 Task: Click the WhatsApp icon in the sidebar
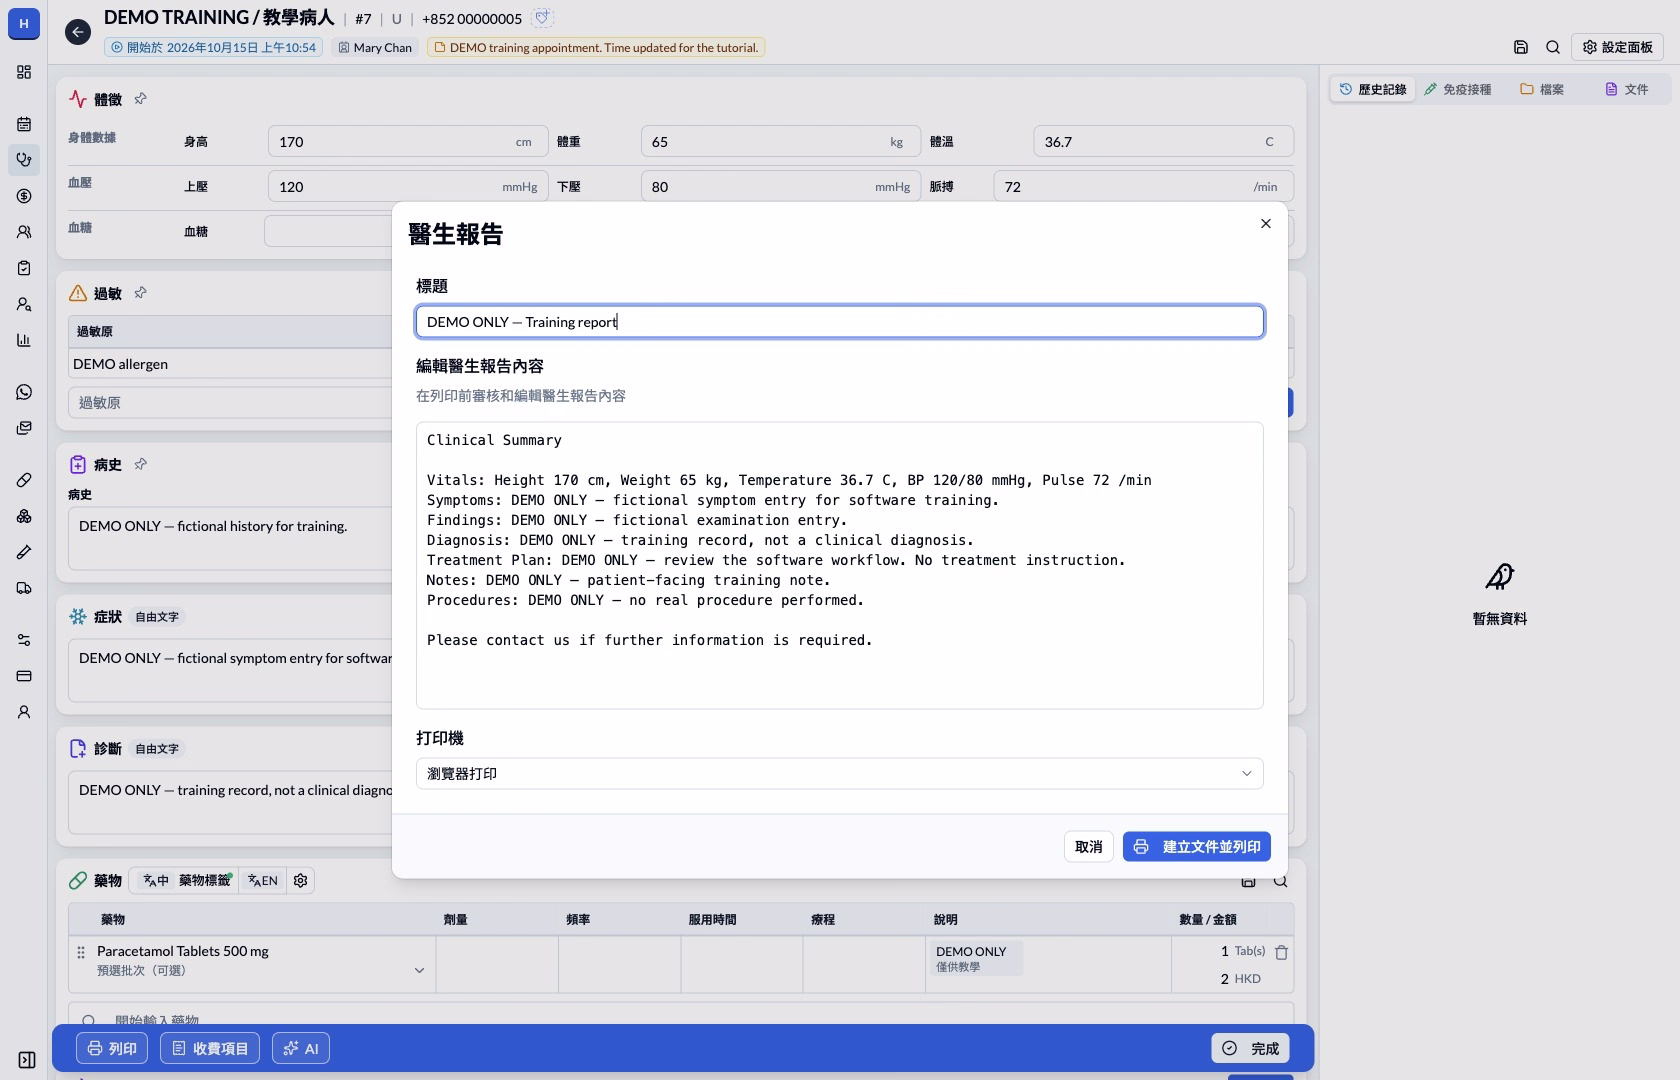click(x=24, y=392)
